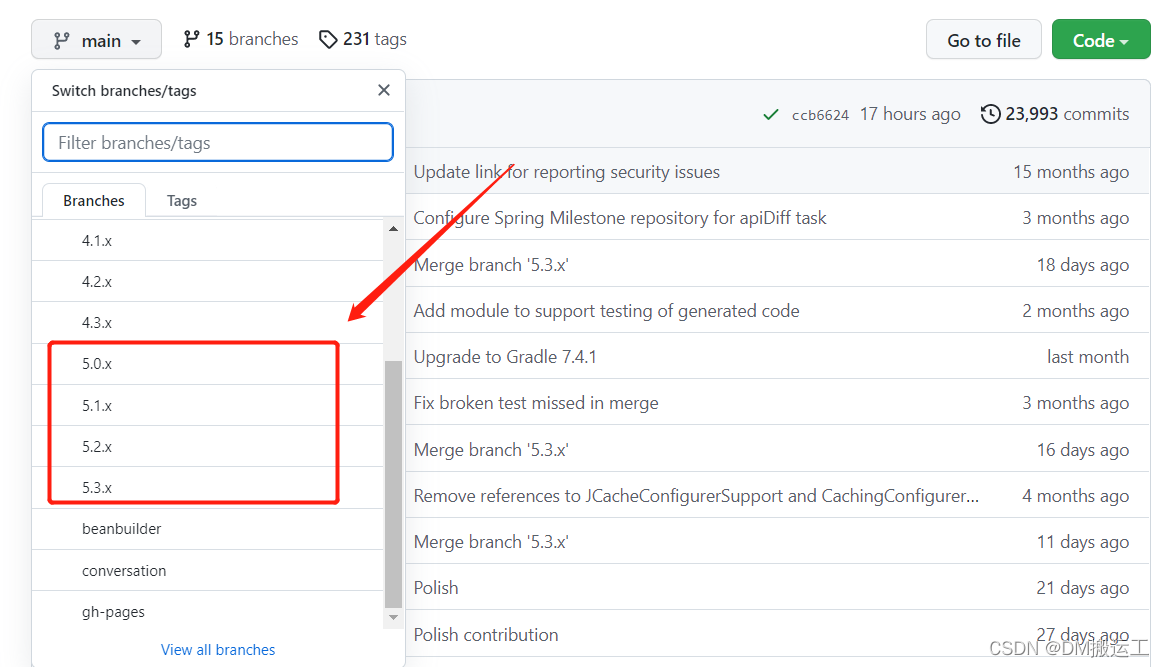
Task: Click the '2 months ago' timestamp
Action: tap(1076, 310)
